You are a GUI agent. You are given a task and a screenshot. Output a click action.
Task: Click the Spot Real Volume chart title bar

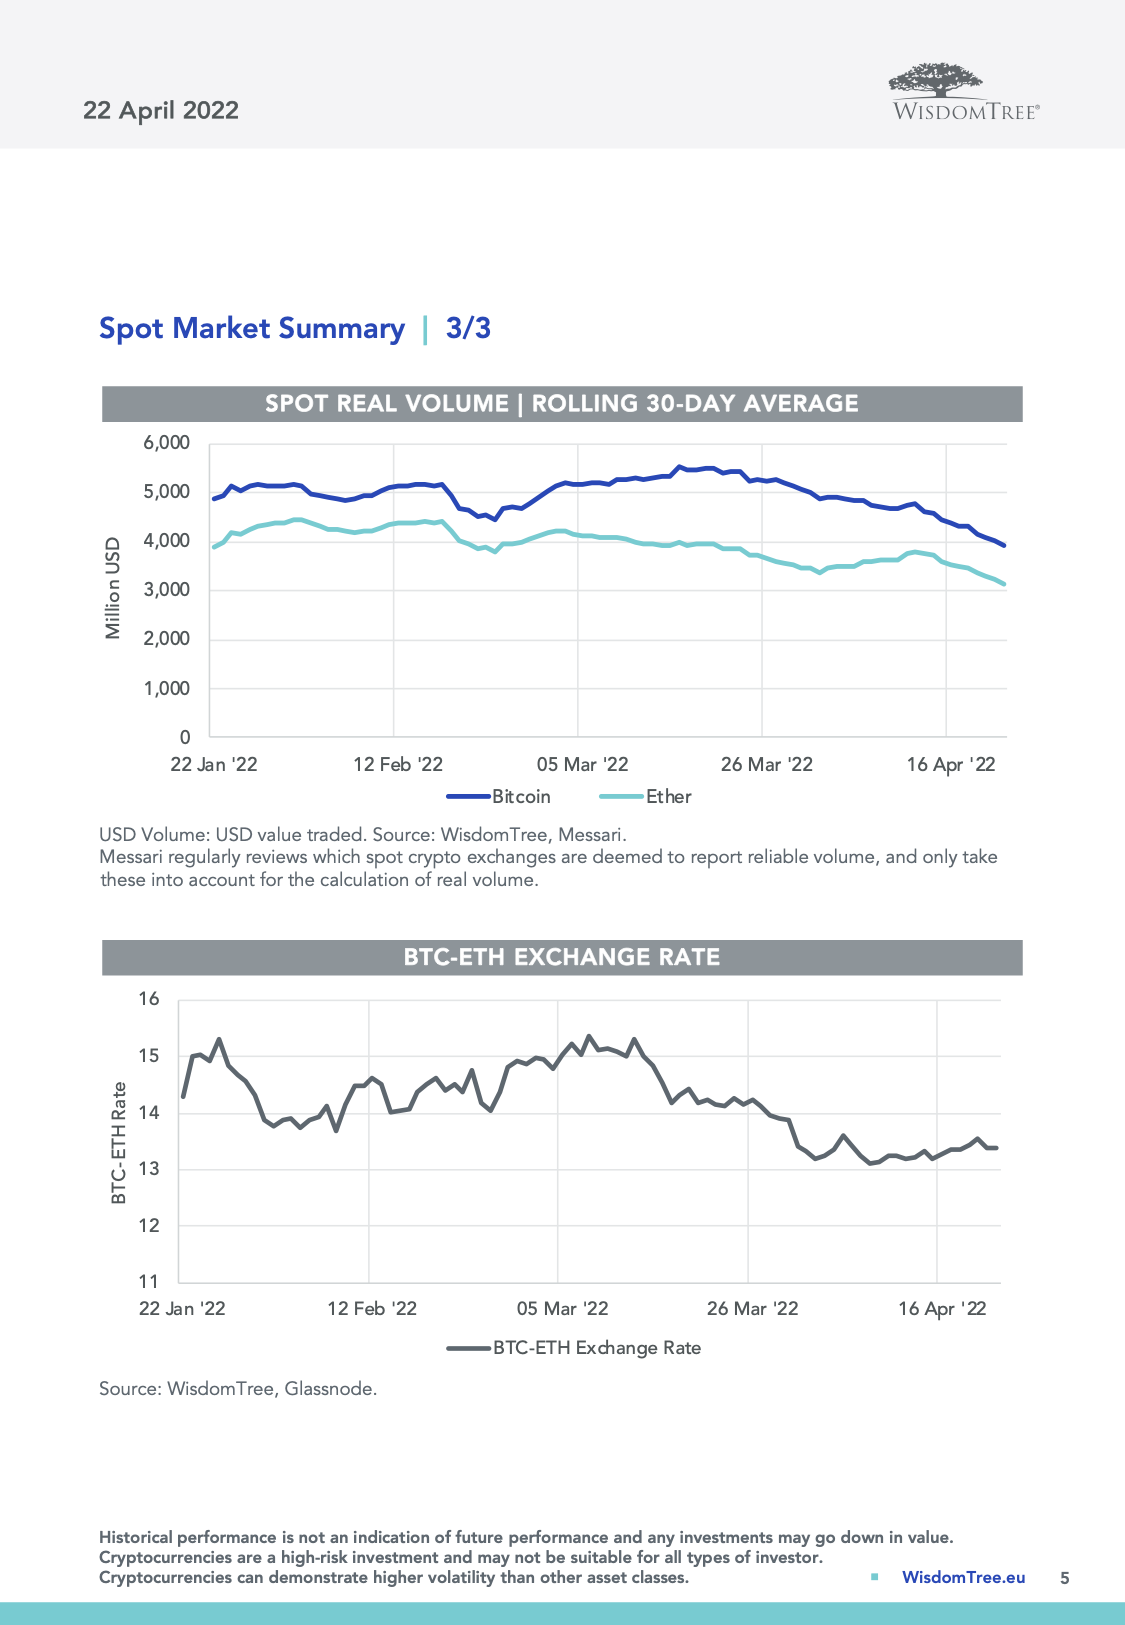pos(562,404)
